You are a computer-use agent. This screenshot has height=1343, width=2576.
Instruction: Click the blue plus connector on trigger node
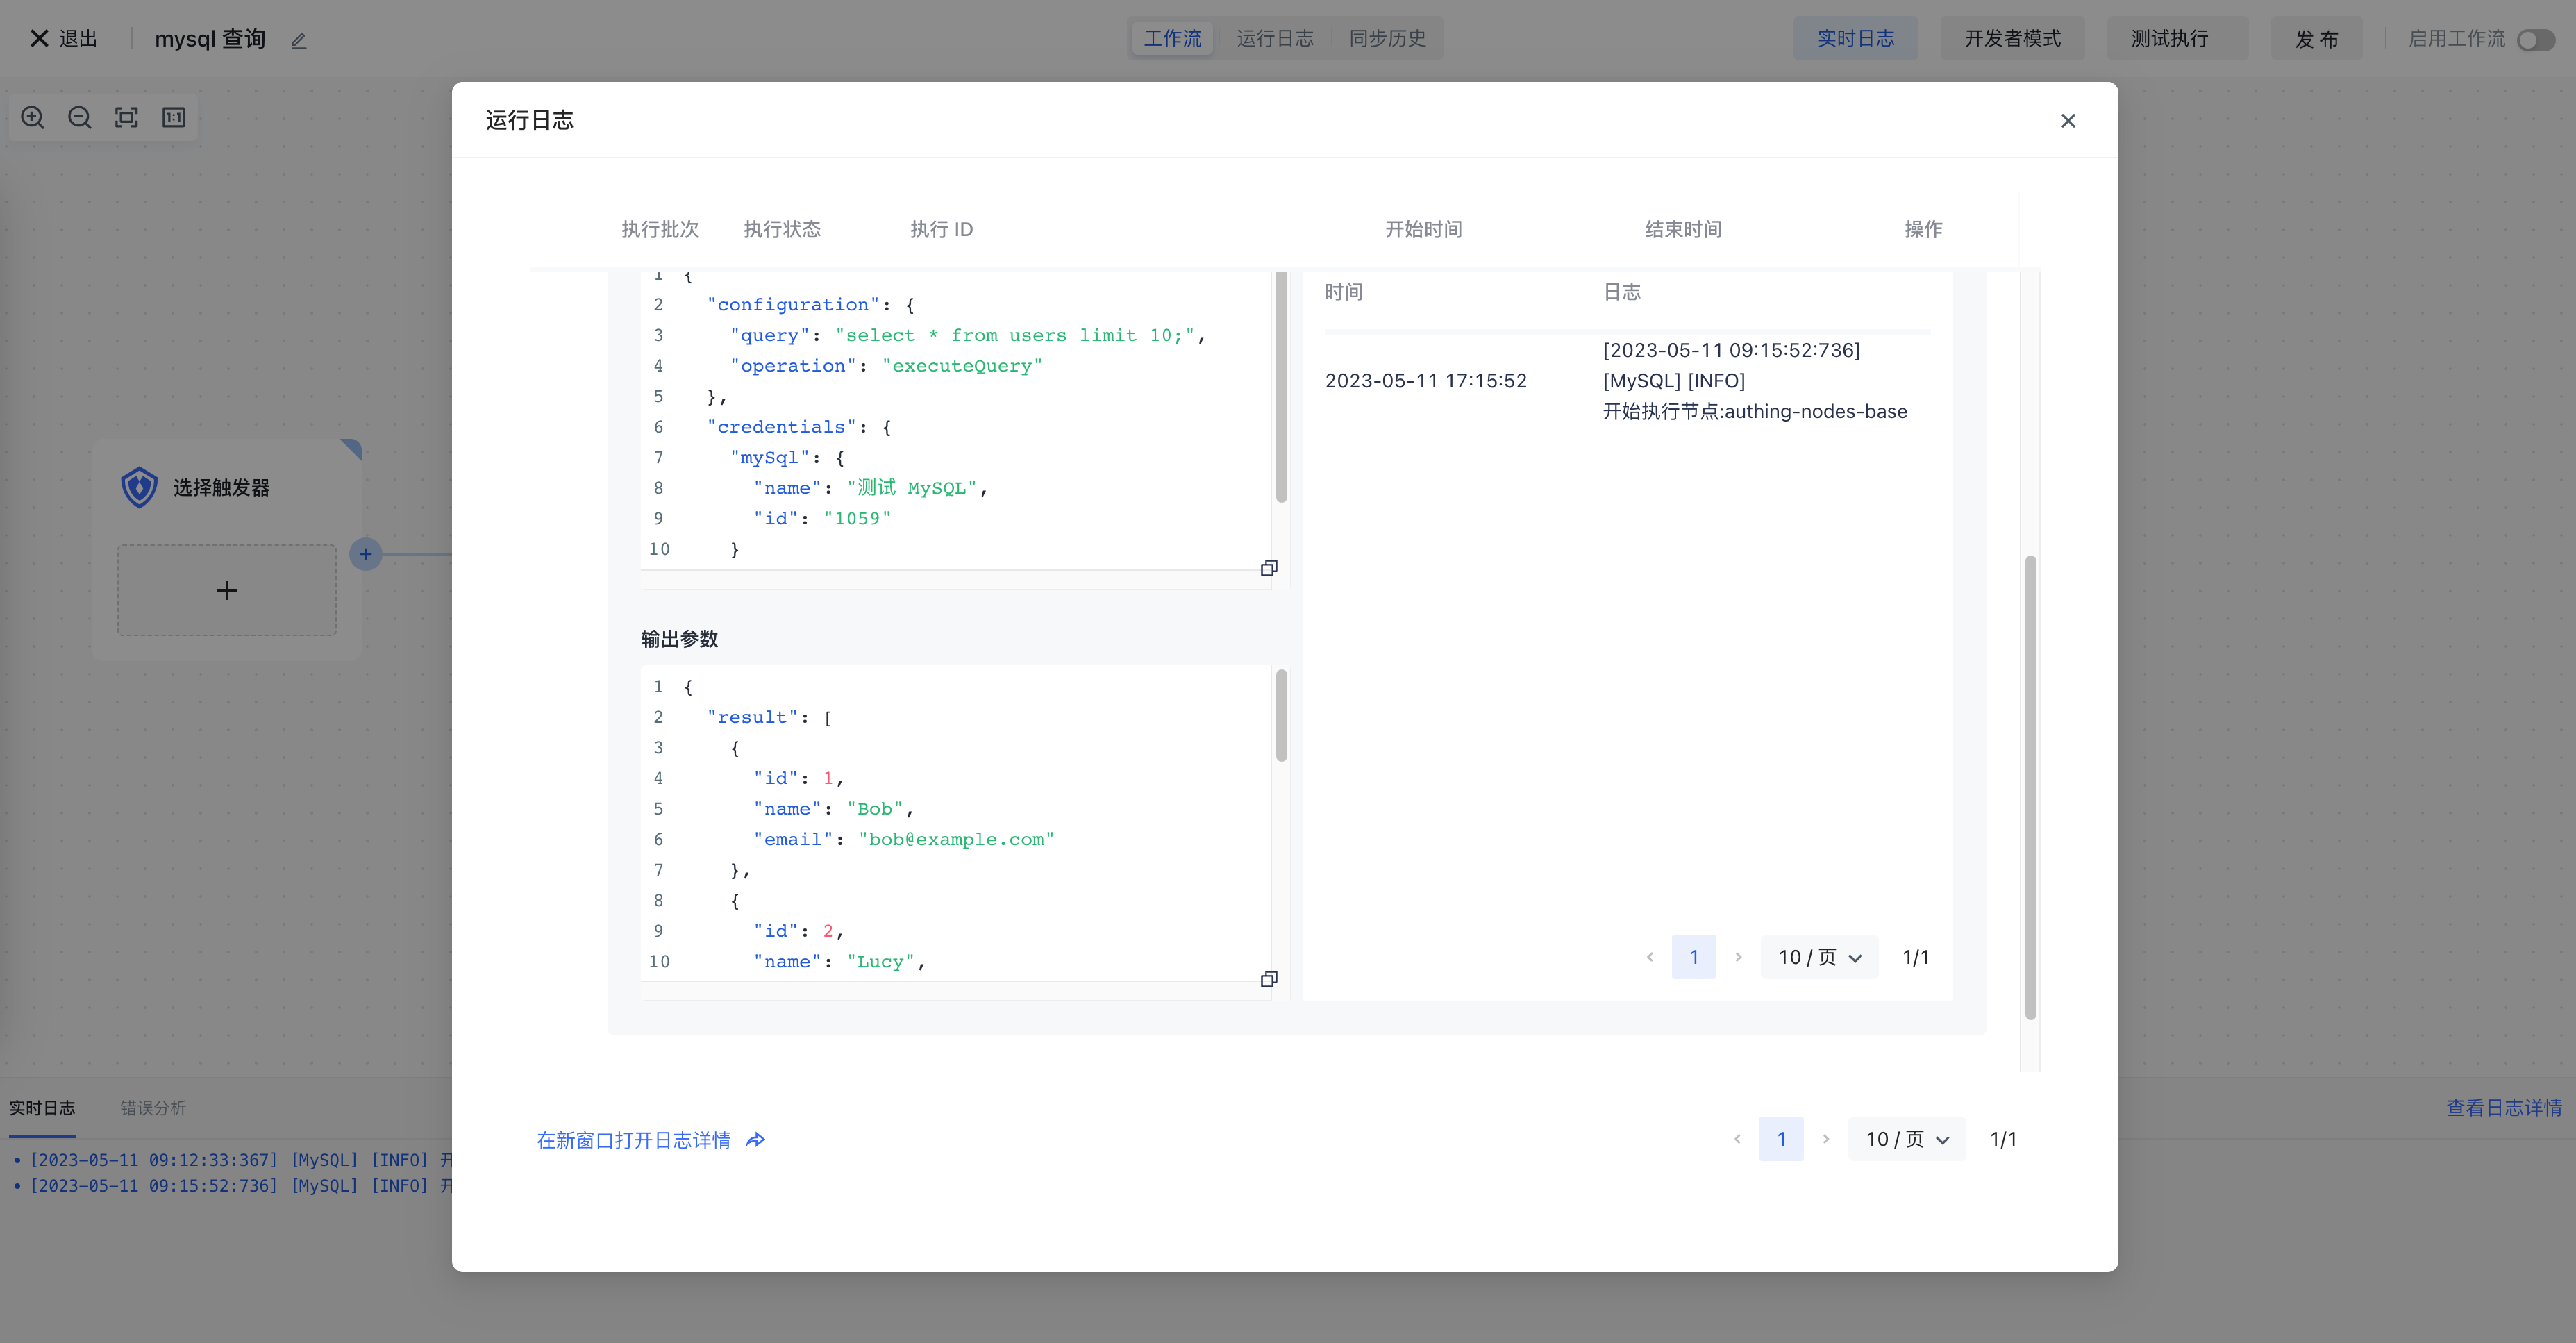(x=366, y=554)
